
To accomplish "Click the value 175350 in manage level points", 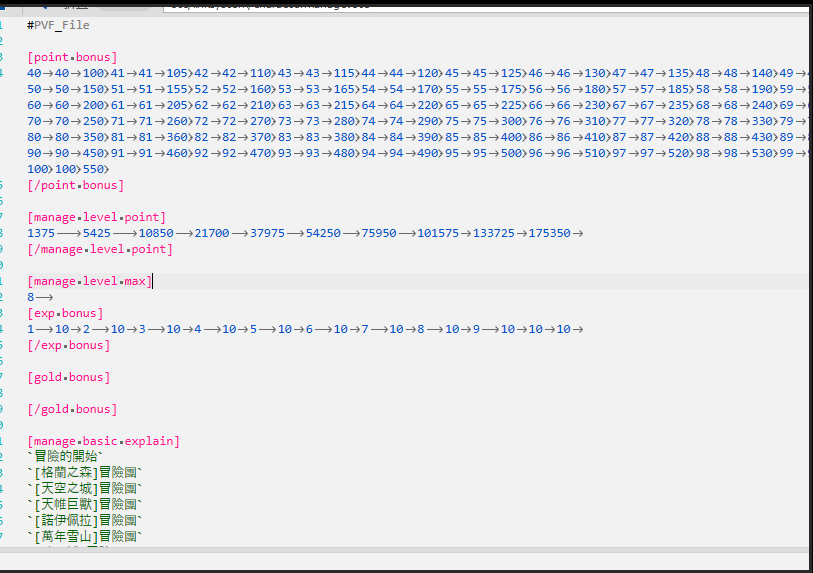I will coord(550,233).
